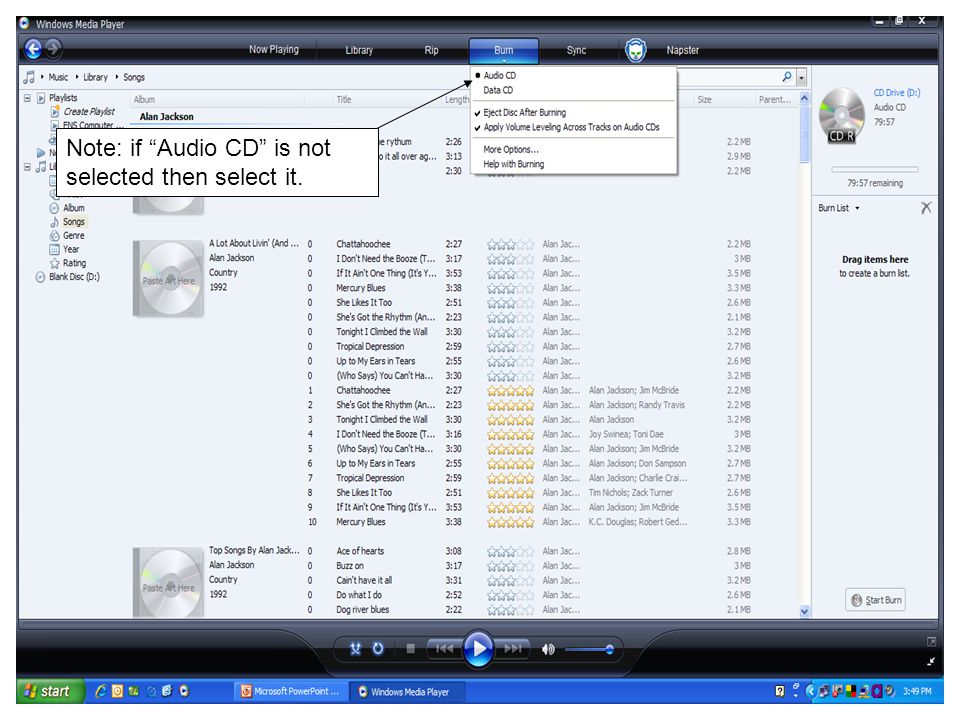The height and width of the screenshot is (720, 960).
Task: Click the CD Drive (D:) link
Action: pyautogui.click(x=896, y=92)
